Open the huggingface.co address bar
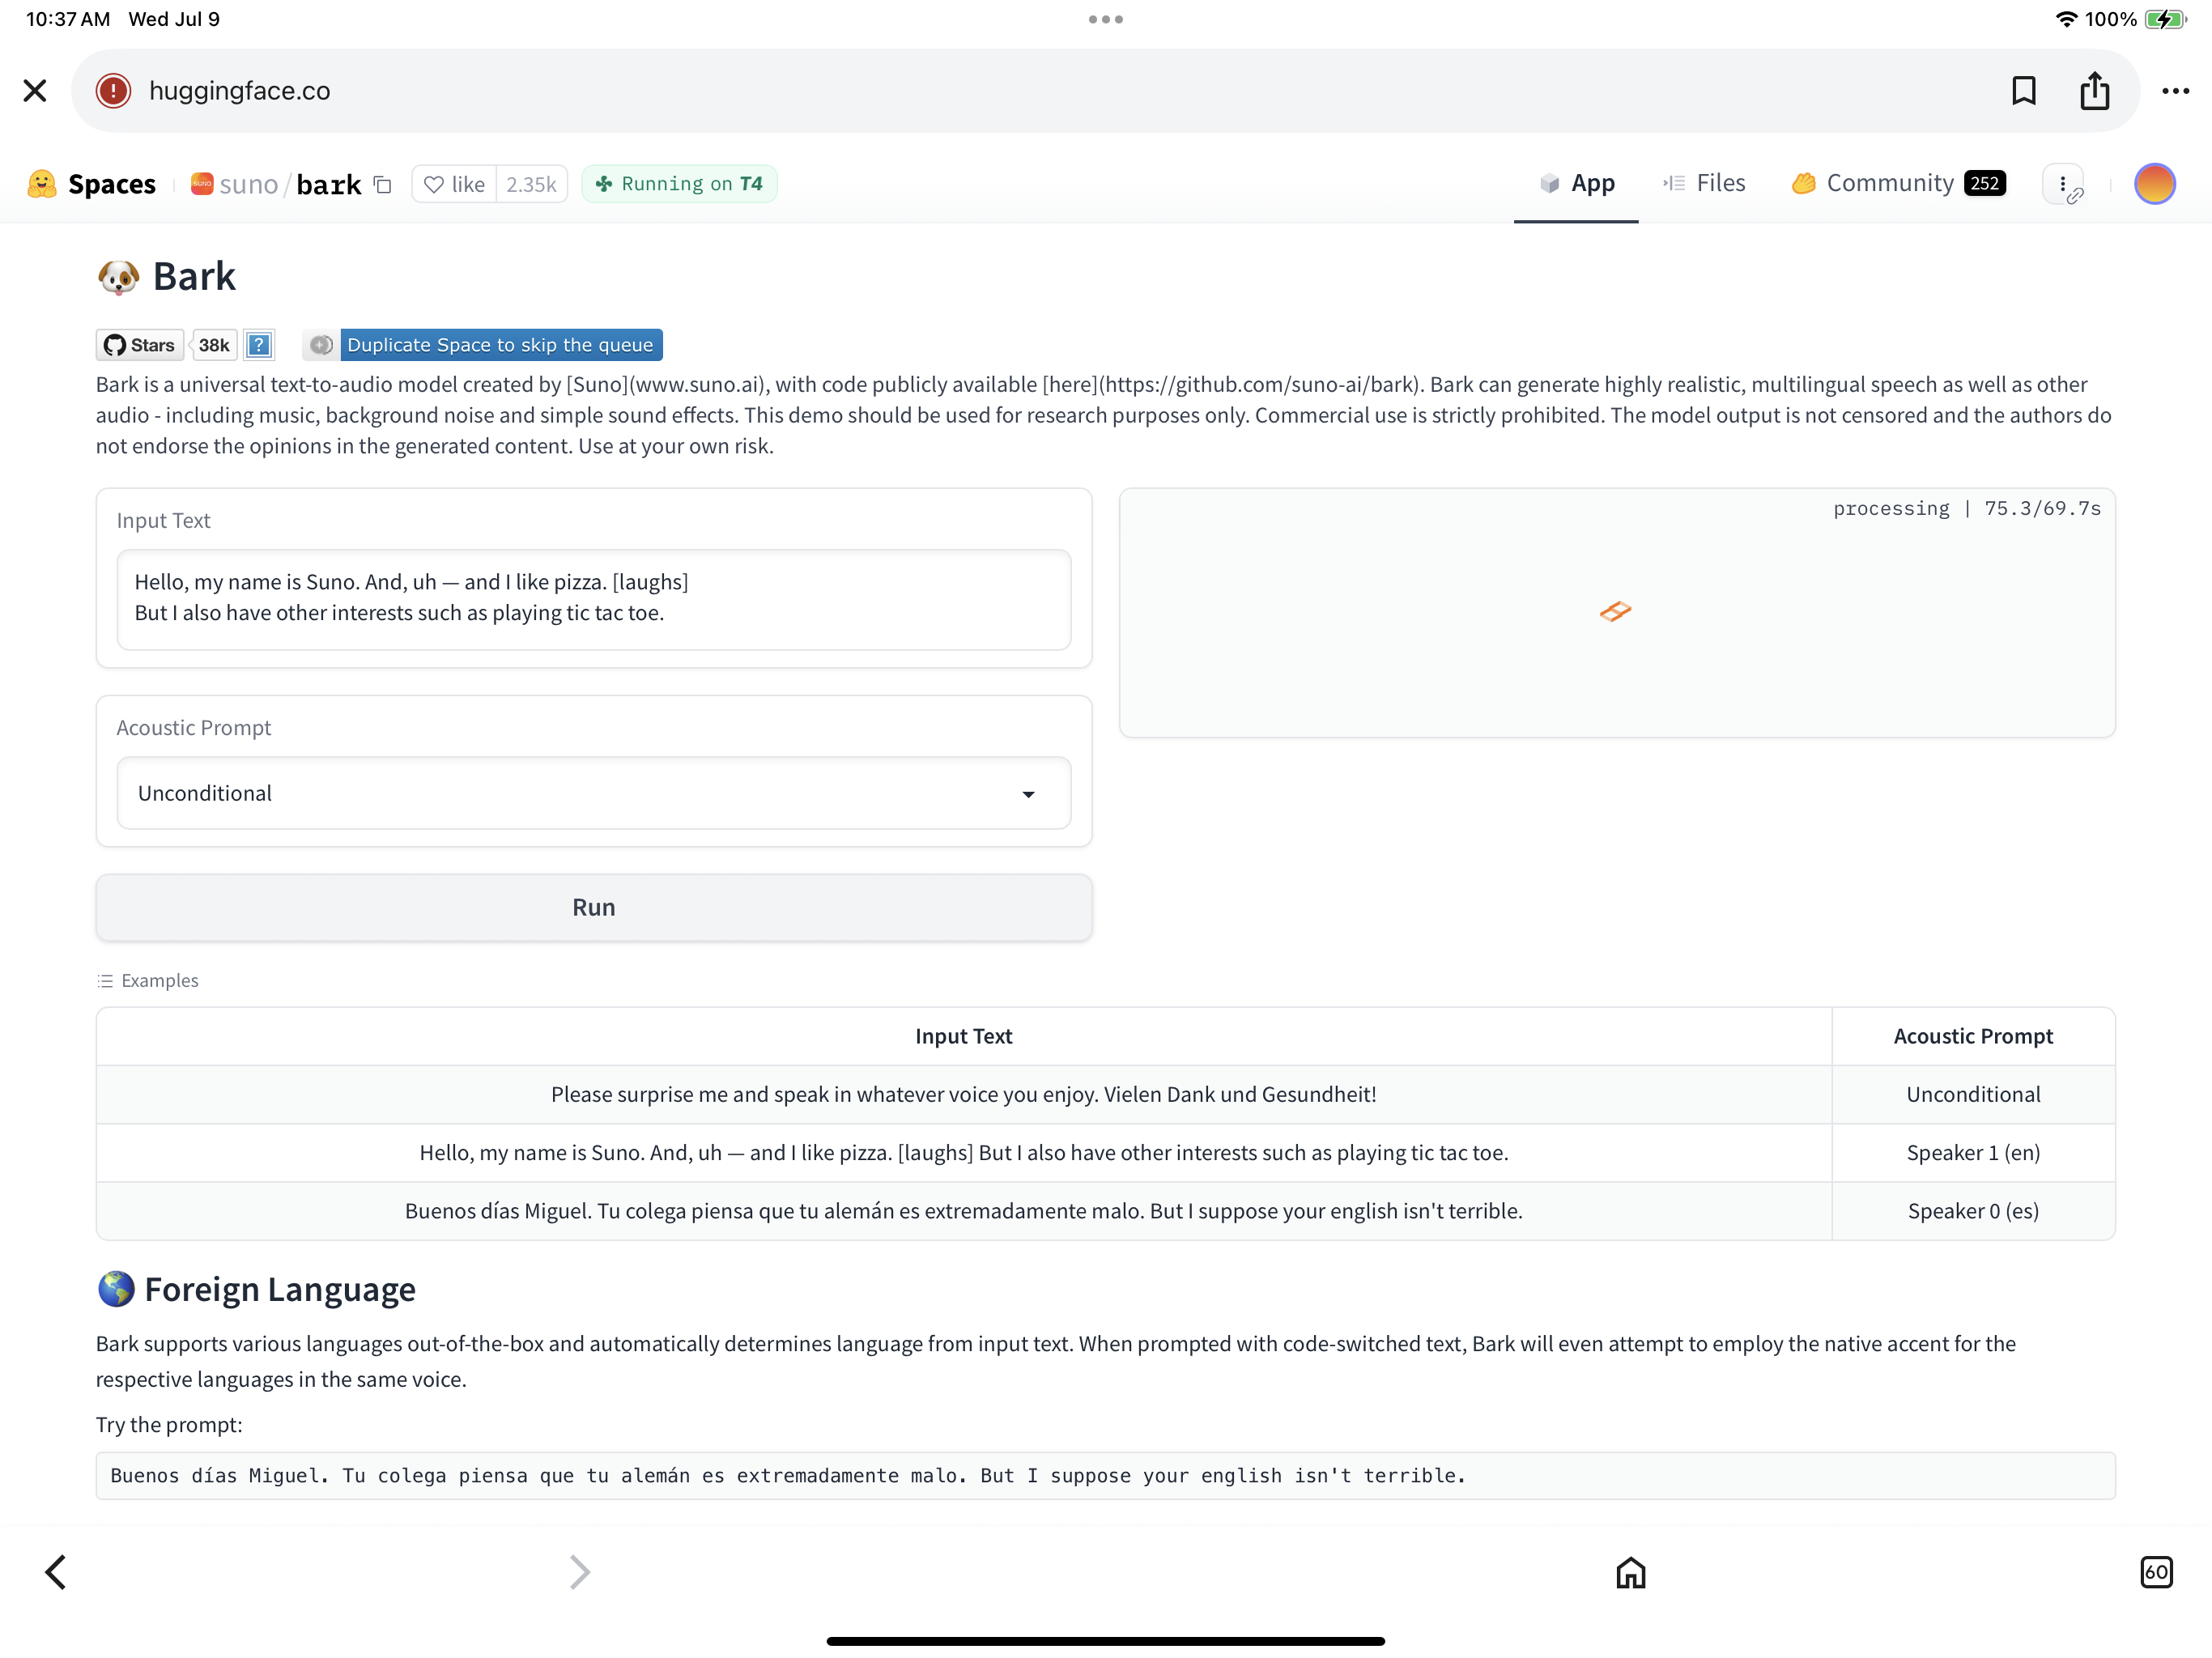Viewport: 2212px width, 1658px height. coord(1104,91)
